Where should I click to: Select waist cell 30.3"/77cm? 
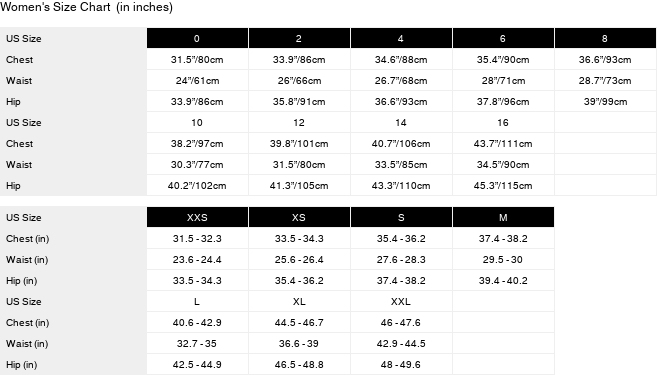[197, 164]
